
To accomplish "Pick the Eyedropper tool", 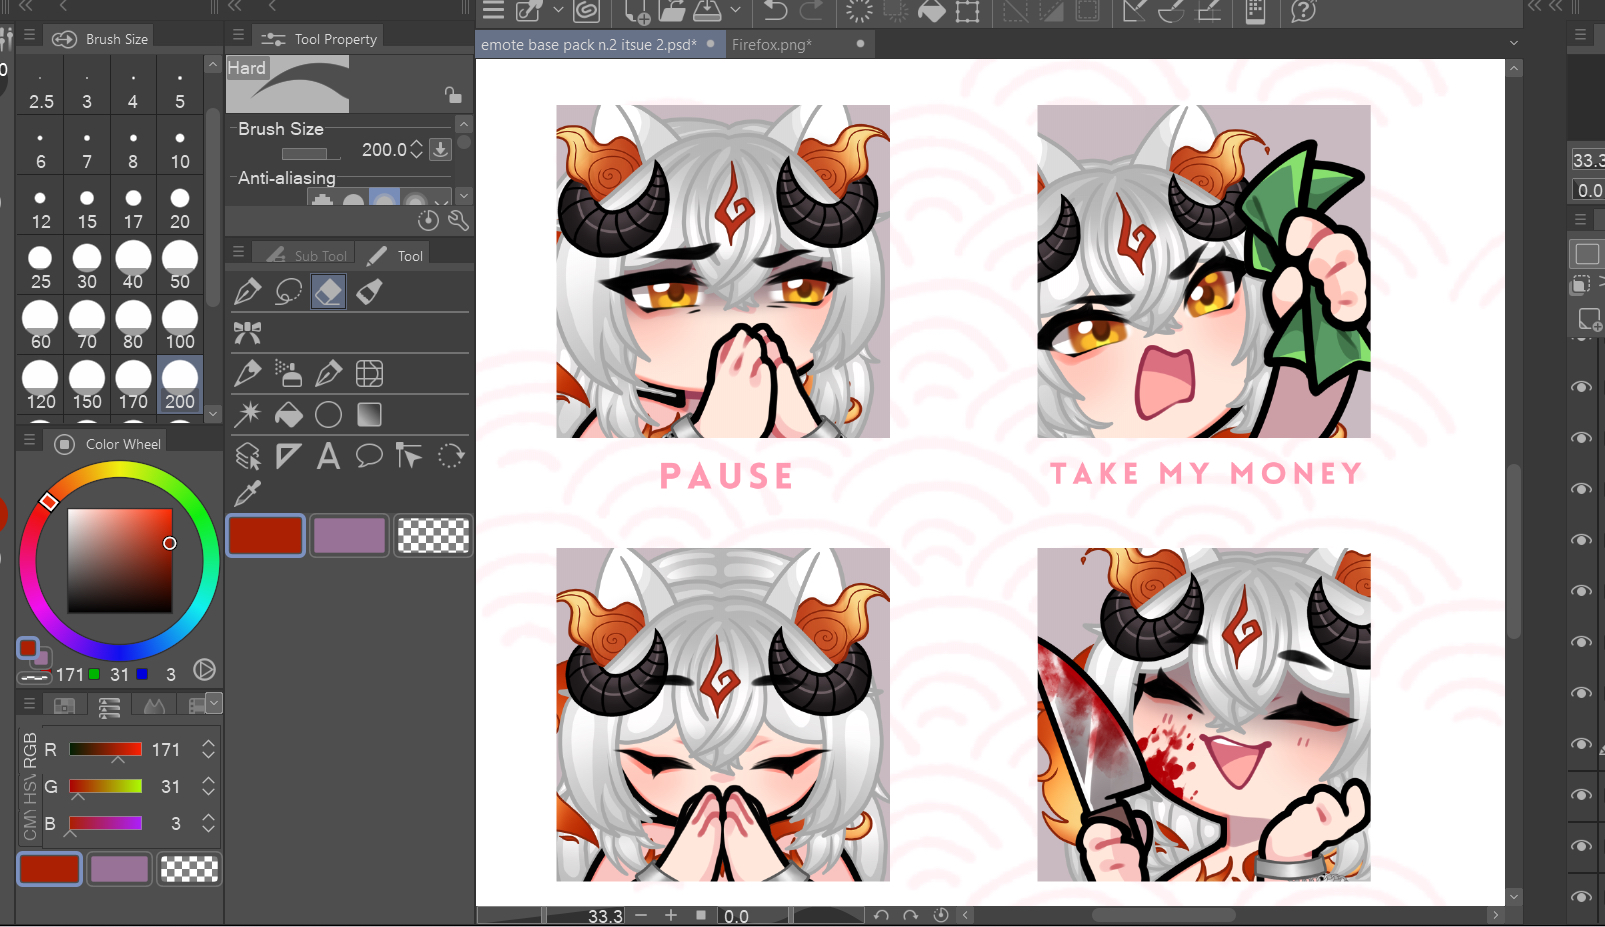I will click(247, 493).
